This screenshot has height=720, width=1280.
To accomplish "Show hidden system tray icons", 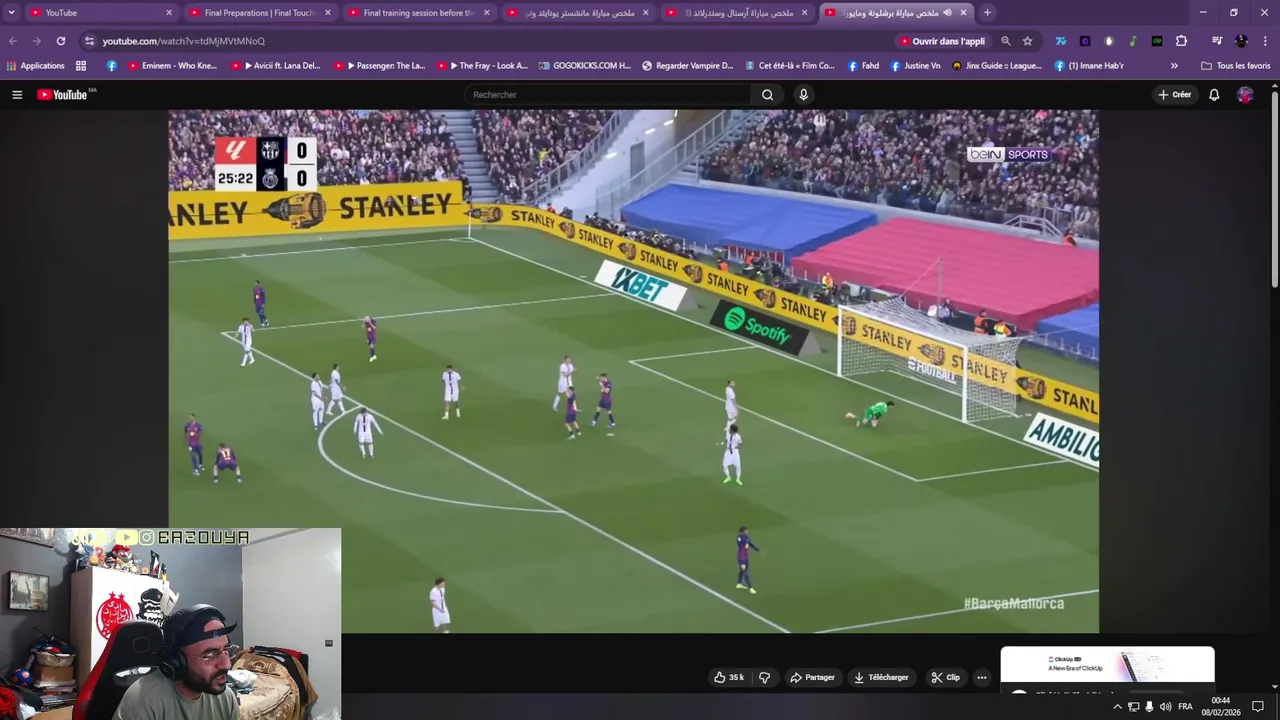I will pos(1117,707).
